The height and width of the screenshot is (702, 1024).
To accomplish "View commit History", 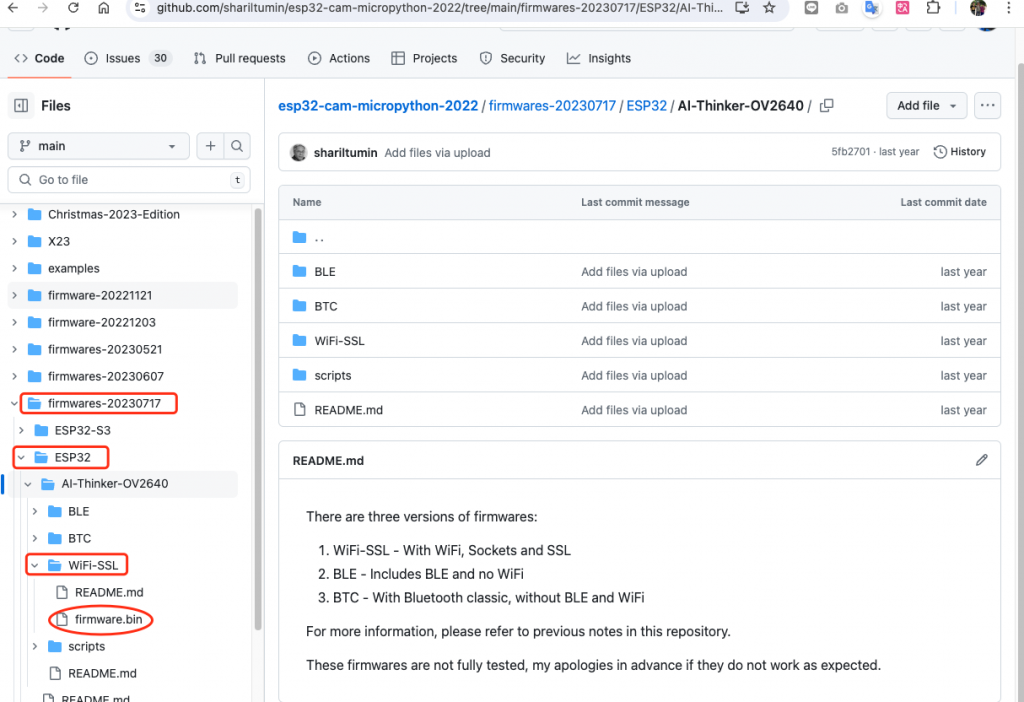I will [960, 152].
